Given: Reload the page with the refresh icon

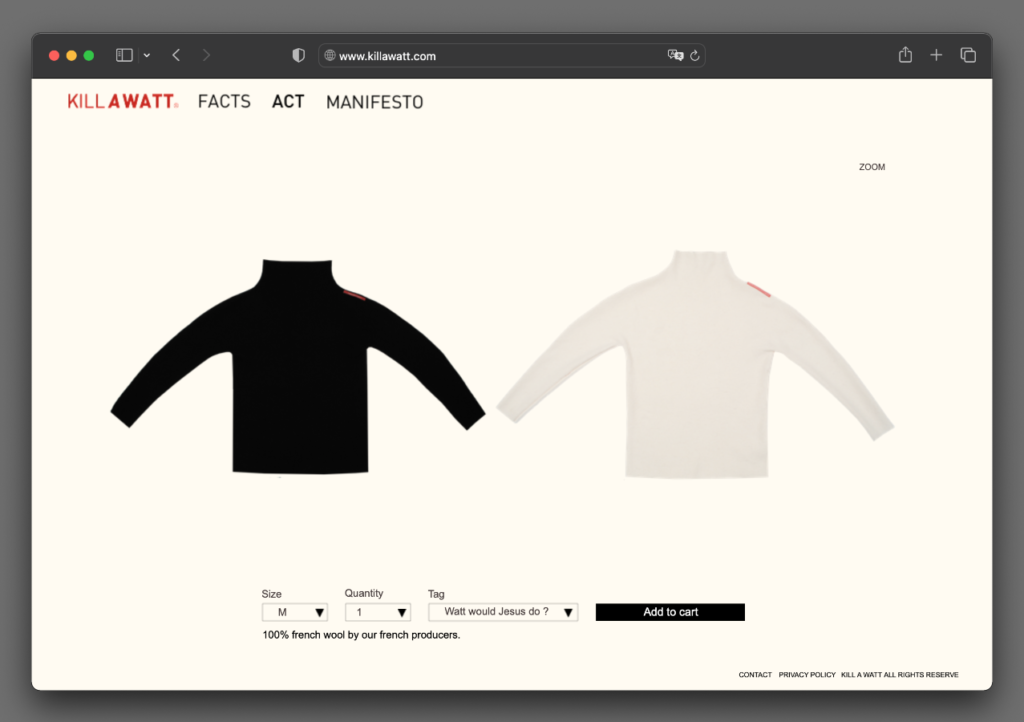Looking at the screenshot, I should pyautogui.click(x=695, y=56).
